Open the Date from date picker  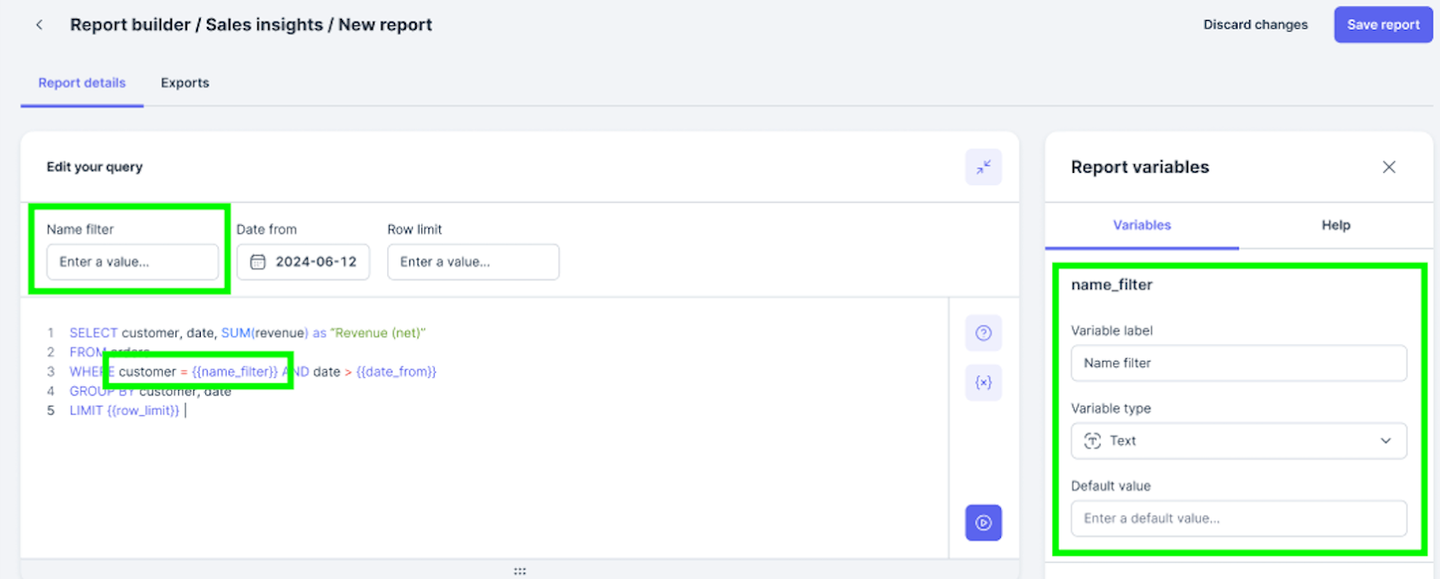(x=303, y=262)
